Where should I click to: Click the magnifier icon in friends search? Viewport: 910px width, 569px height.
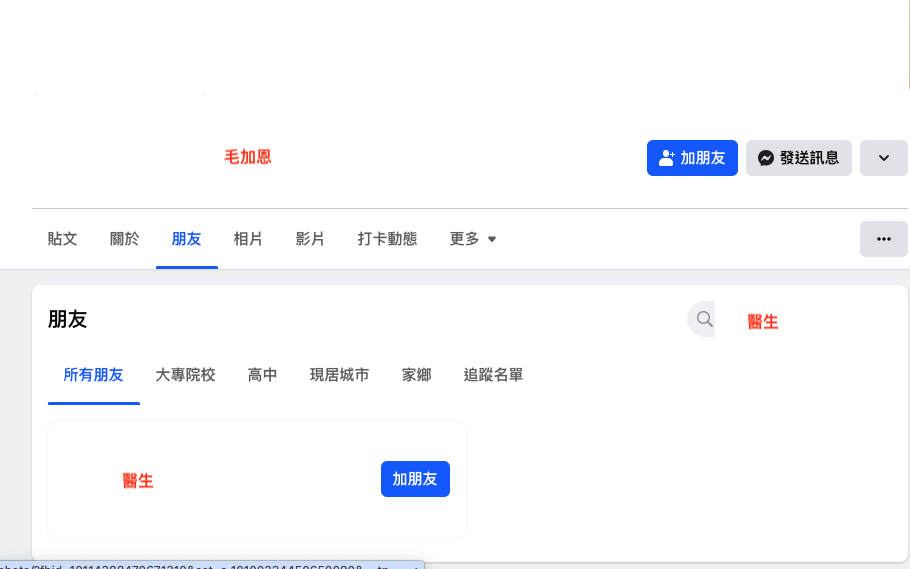tap(704, 319)
